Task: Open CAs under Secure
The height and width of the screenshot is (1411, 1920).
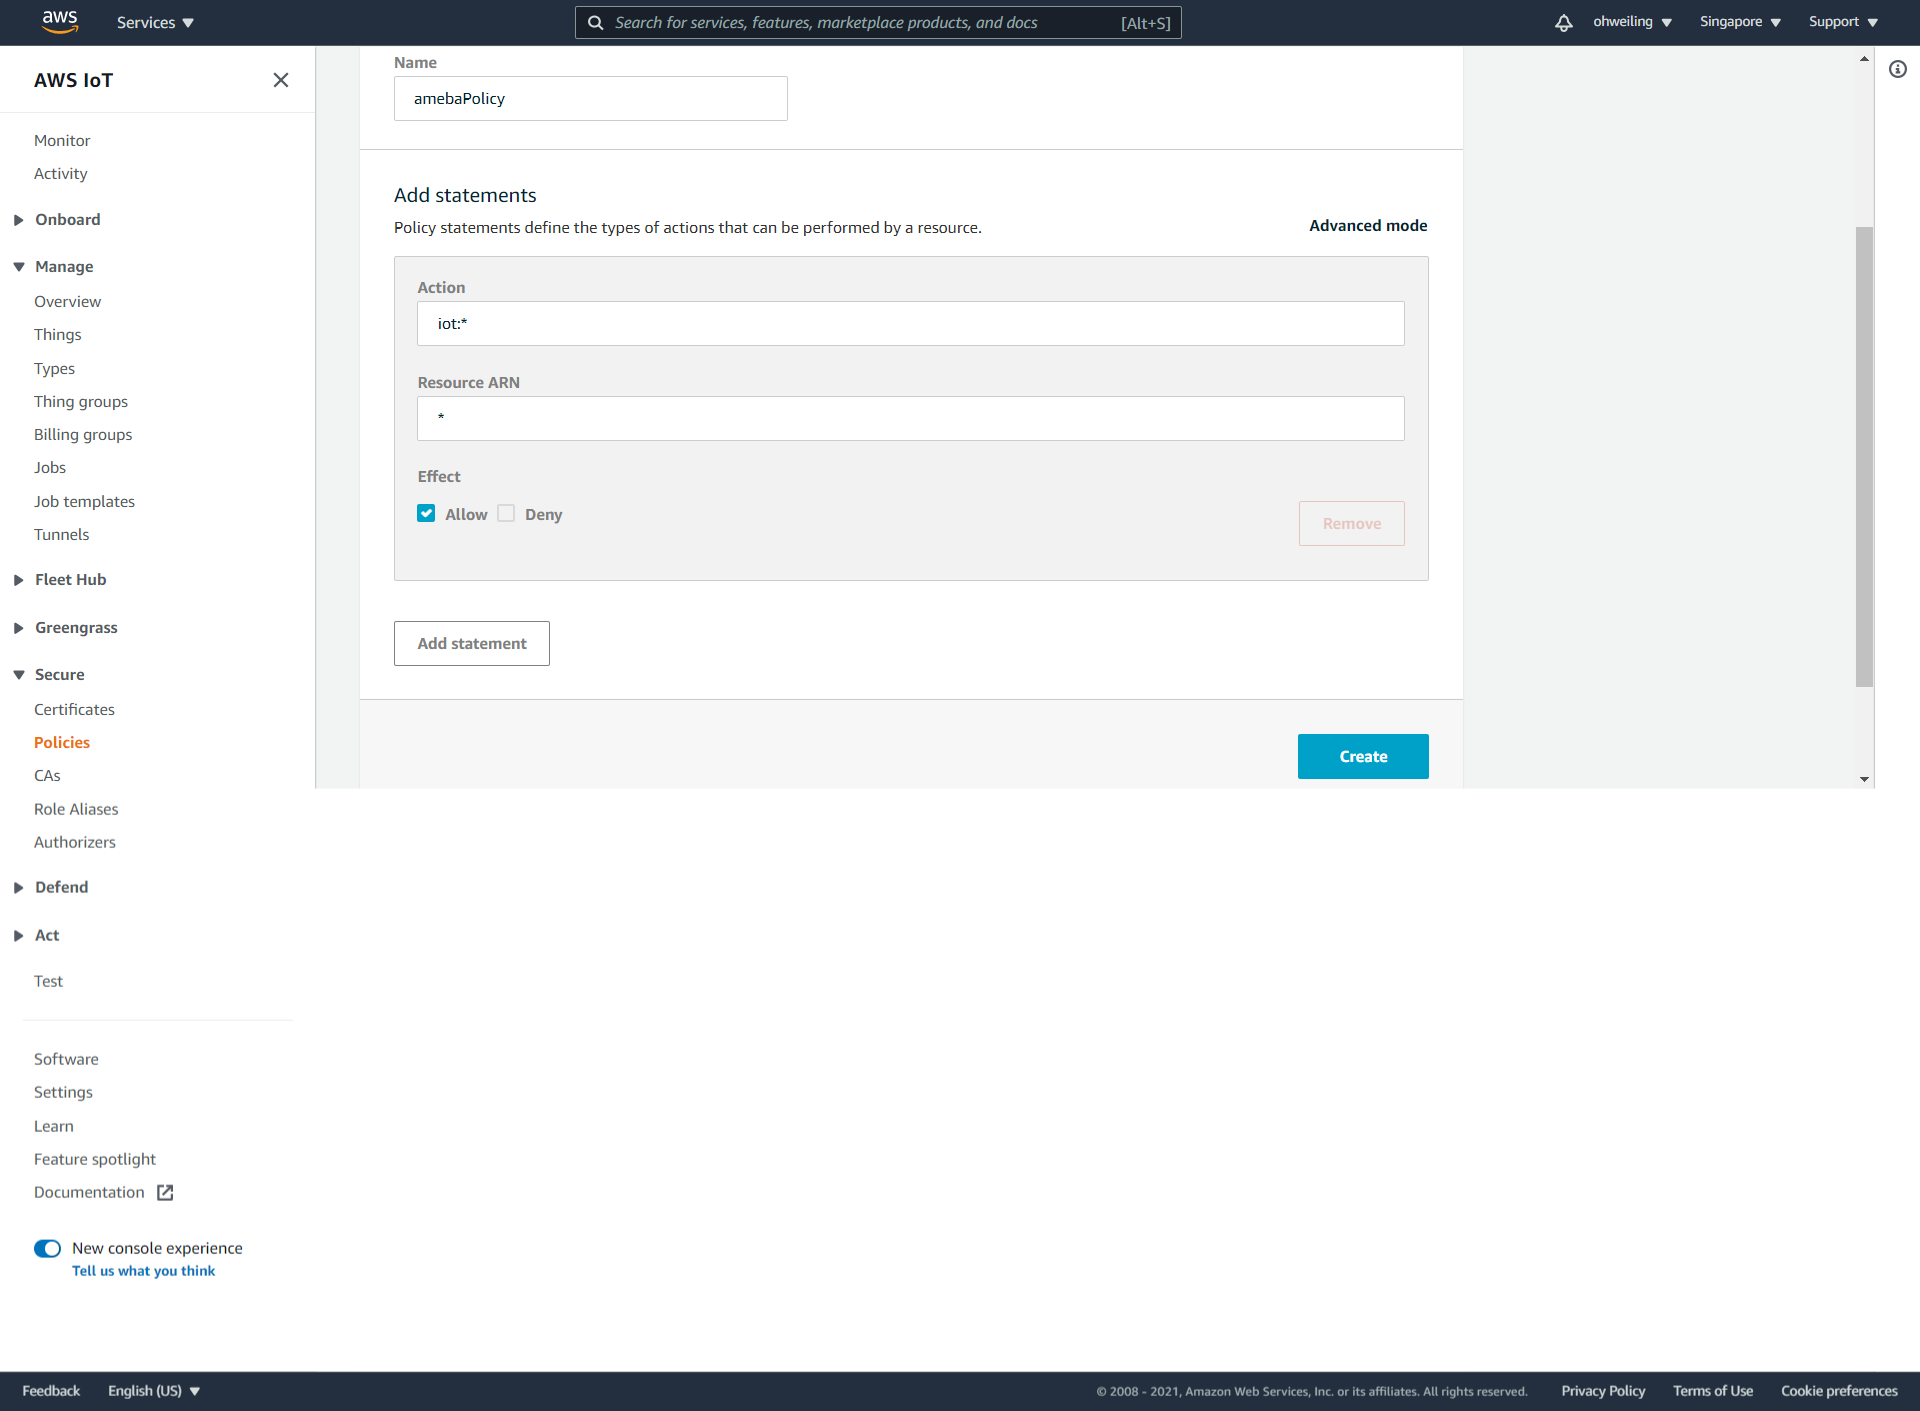Action: click(47, 776)
